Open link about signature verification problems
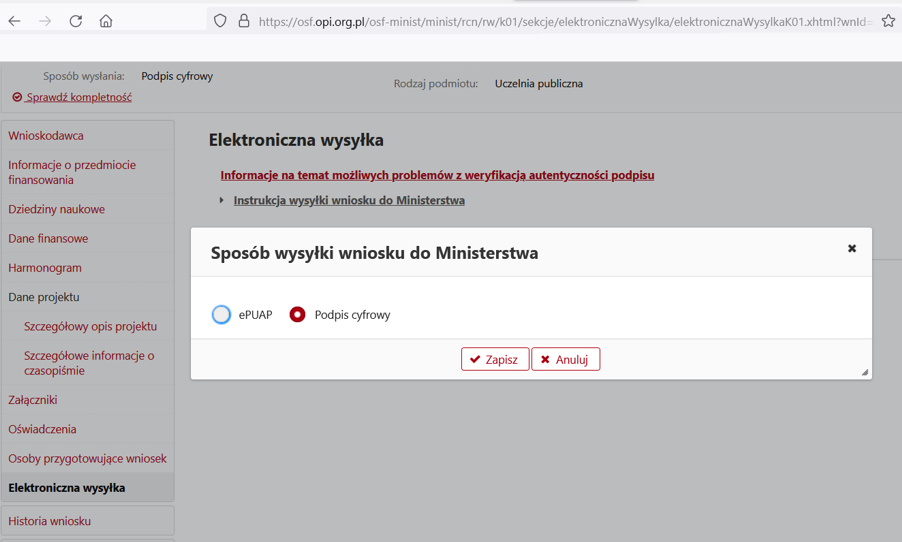This screenshot has height=542, width=902. (x=437, y=175)
